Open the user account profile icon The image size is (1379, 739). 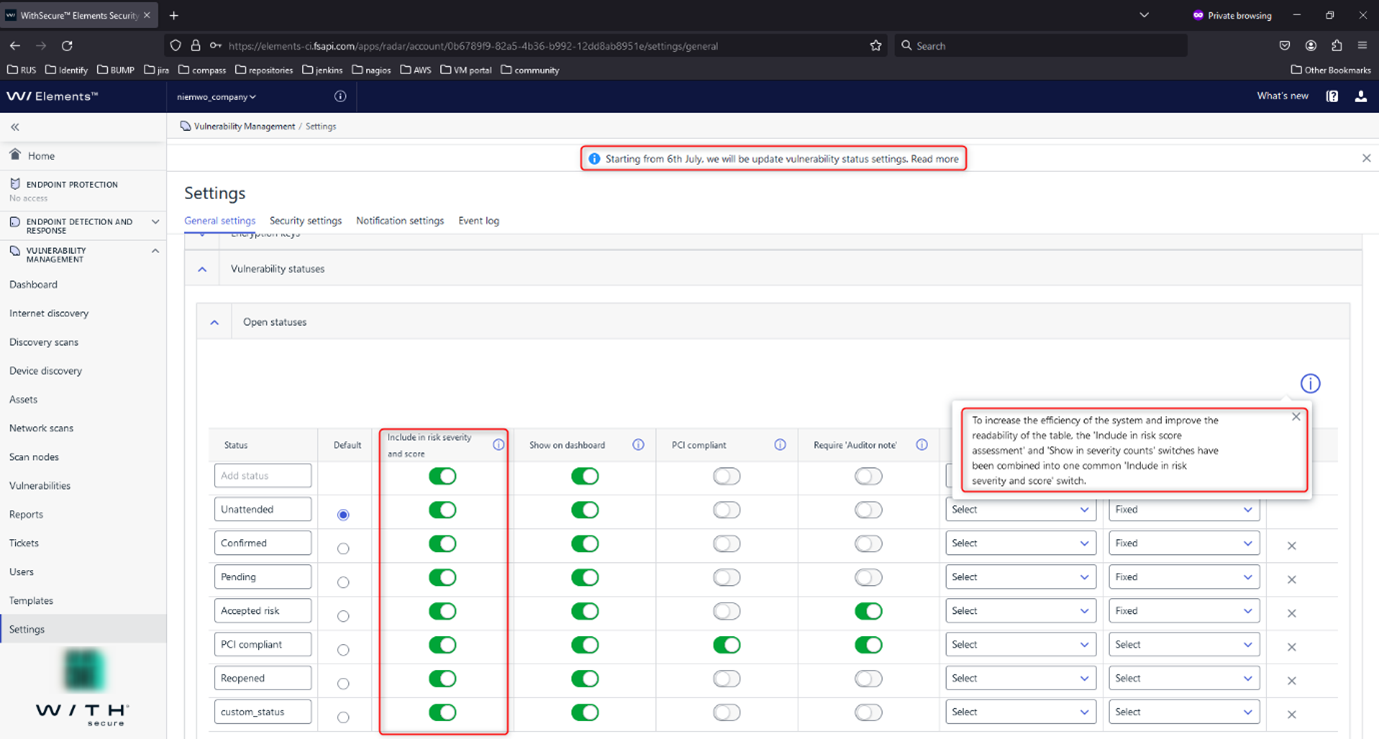point(1360,96)
